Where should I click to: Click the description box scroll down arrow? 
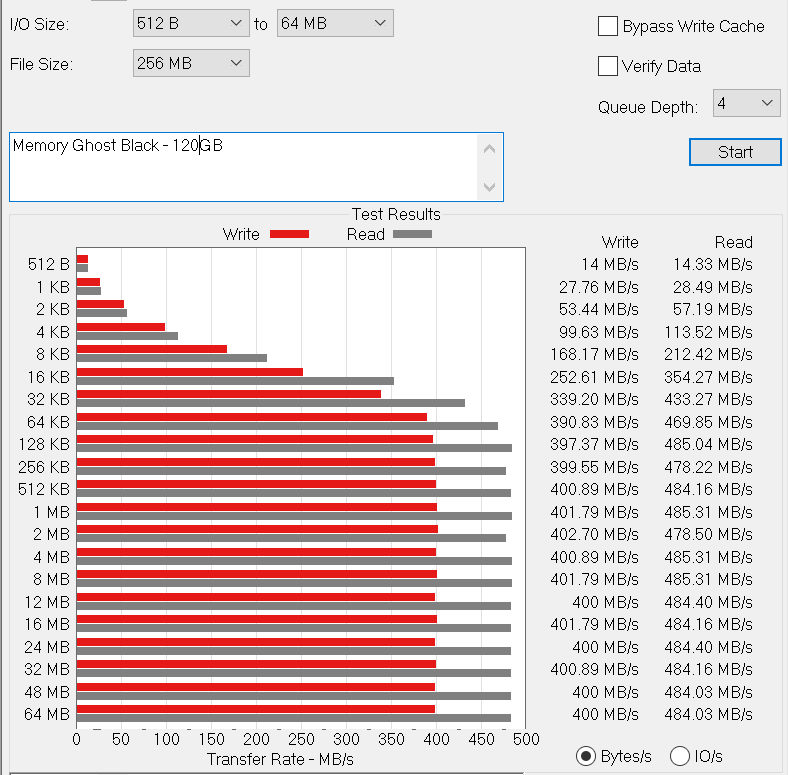point(489,187)
